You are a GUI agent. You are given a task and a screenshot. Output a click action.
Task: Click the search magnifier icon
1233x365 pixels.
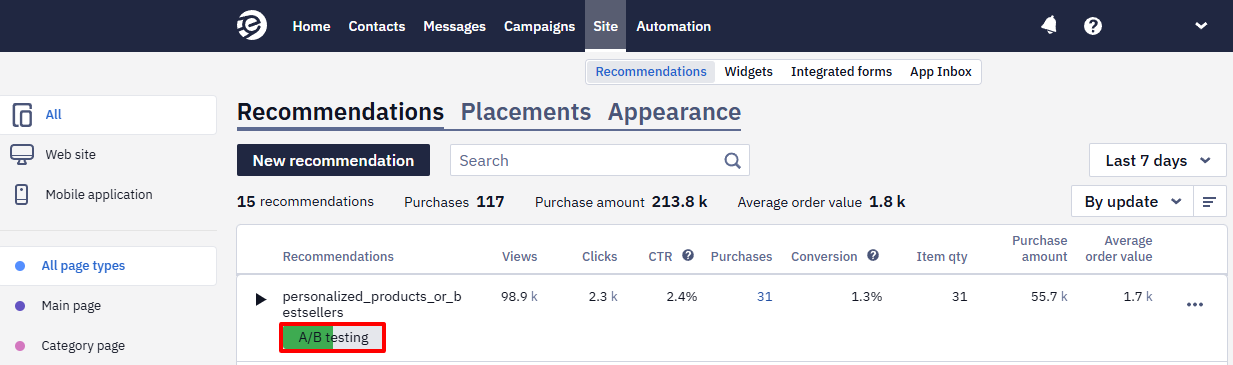732,160
